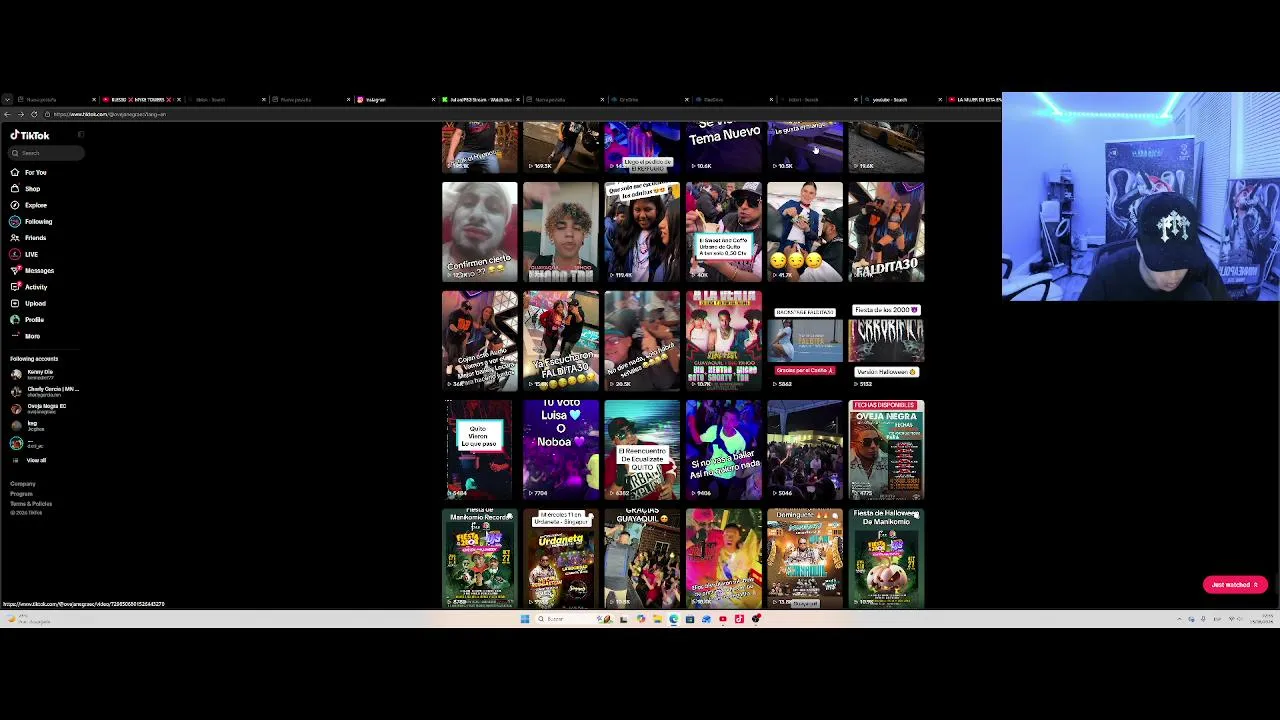Open the Edge icon in taskbar
The image size is (1280, 720).
(x=673, y=619)
